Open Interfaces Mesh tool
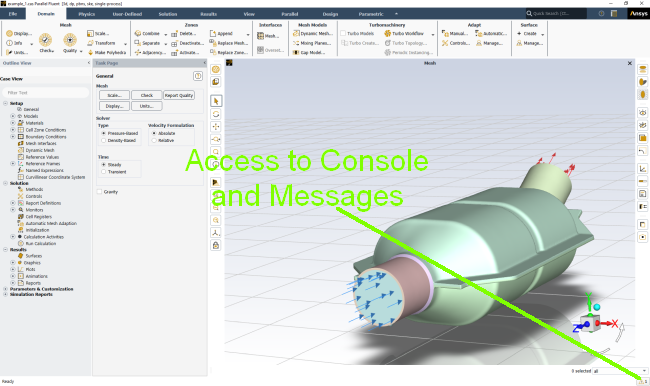Image resolution: width=650 pixels, height=386 pixels. pyautogui.click(x=268, y=36)
